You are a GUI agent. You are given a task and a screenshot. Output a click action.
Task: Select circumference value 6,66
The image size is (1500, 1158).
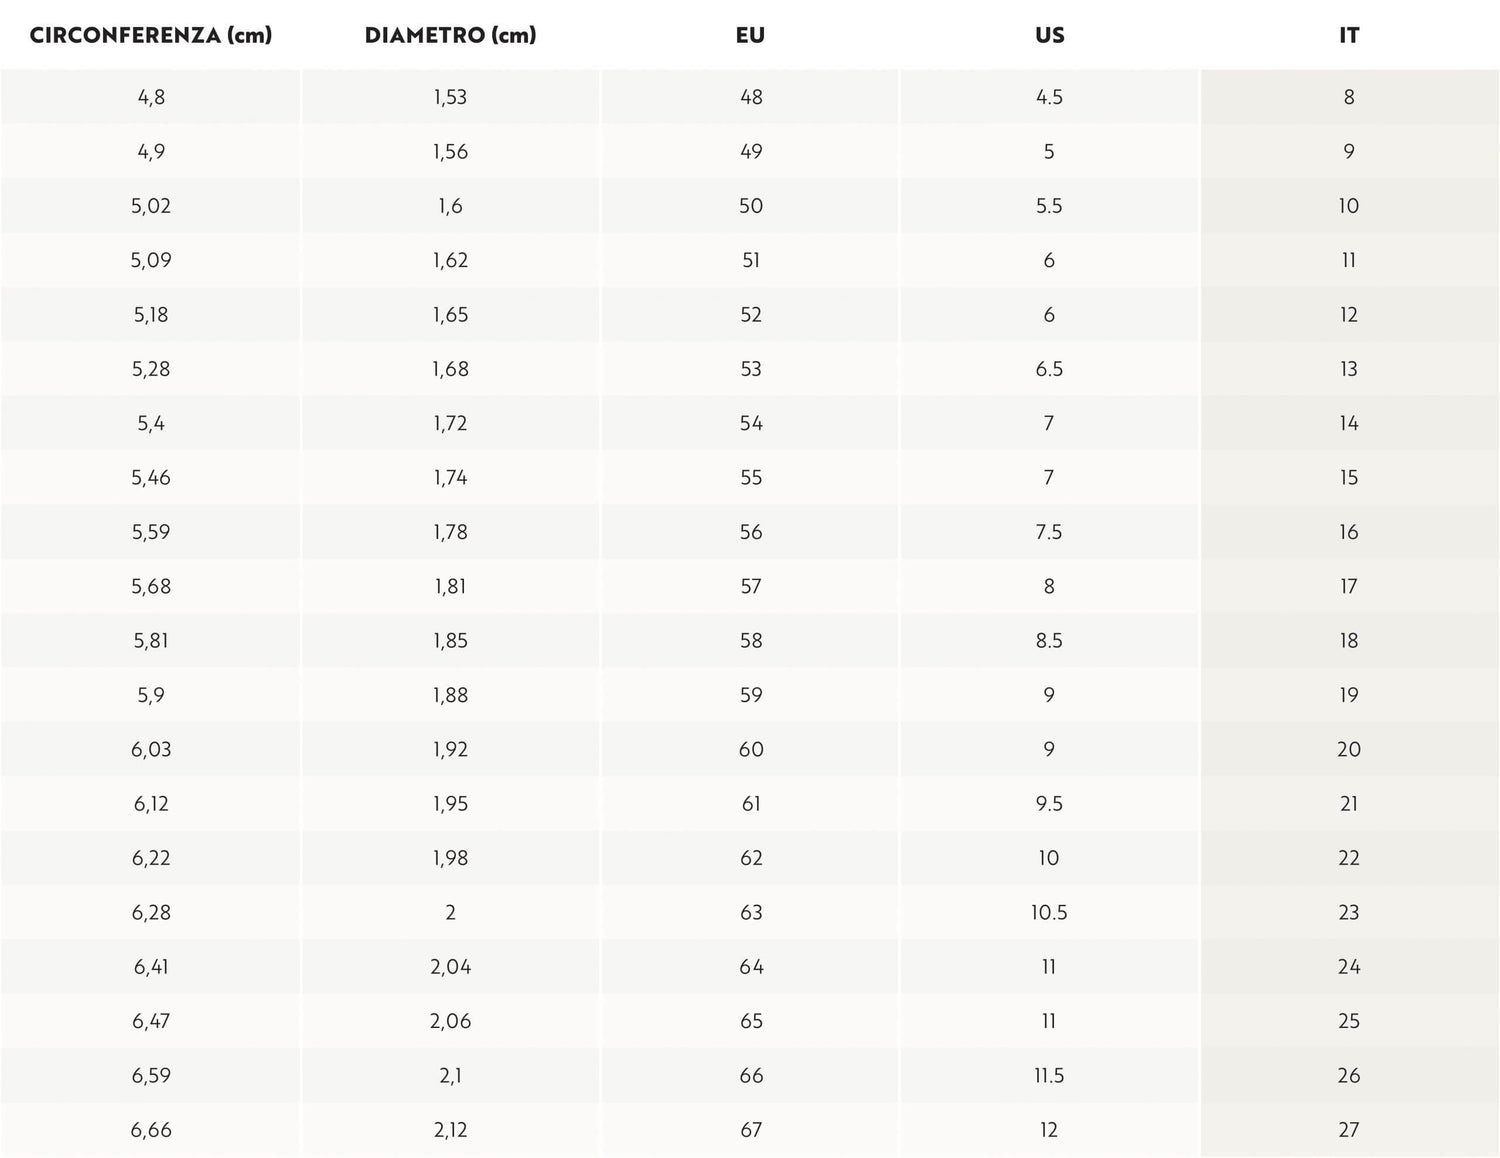click(151, 1130)
